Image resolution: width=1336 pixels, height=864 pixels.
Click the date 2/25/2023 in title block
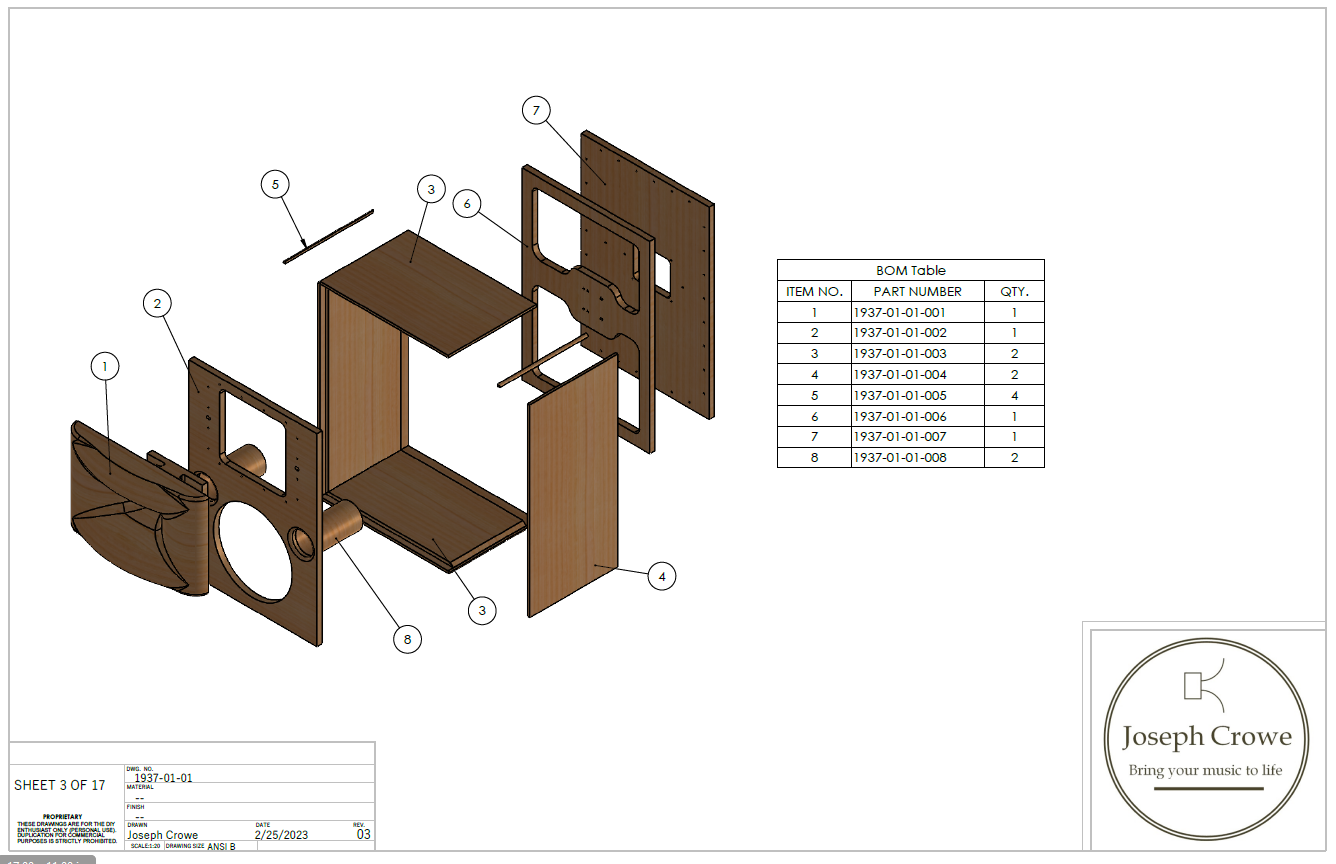tap(284, 834)
